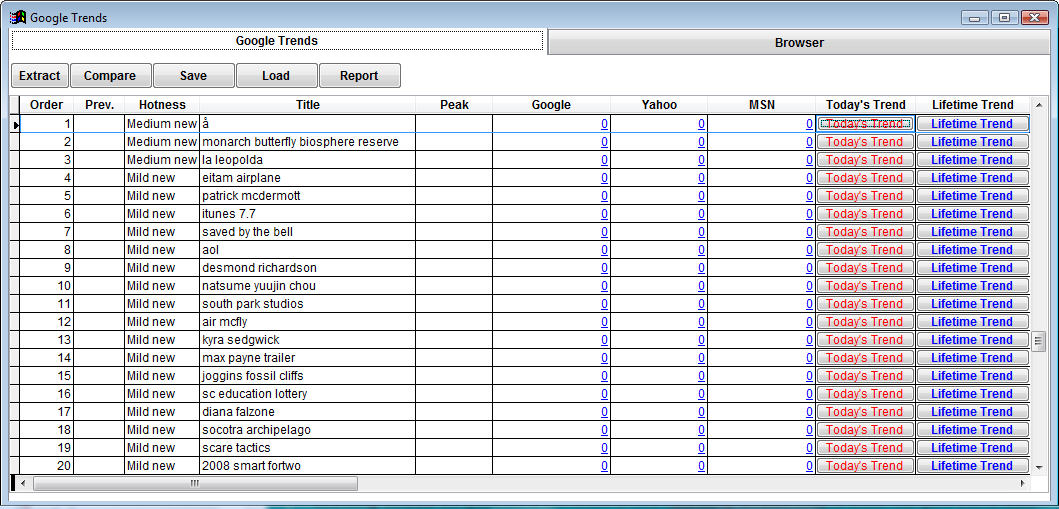Image resolution: width=1059 pixels, height=509 pixels.
Task: Click the Peak column header
Action: (x=454, y=105)
